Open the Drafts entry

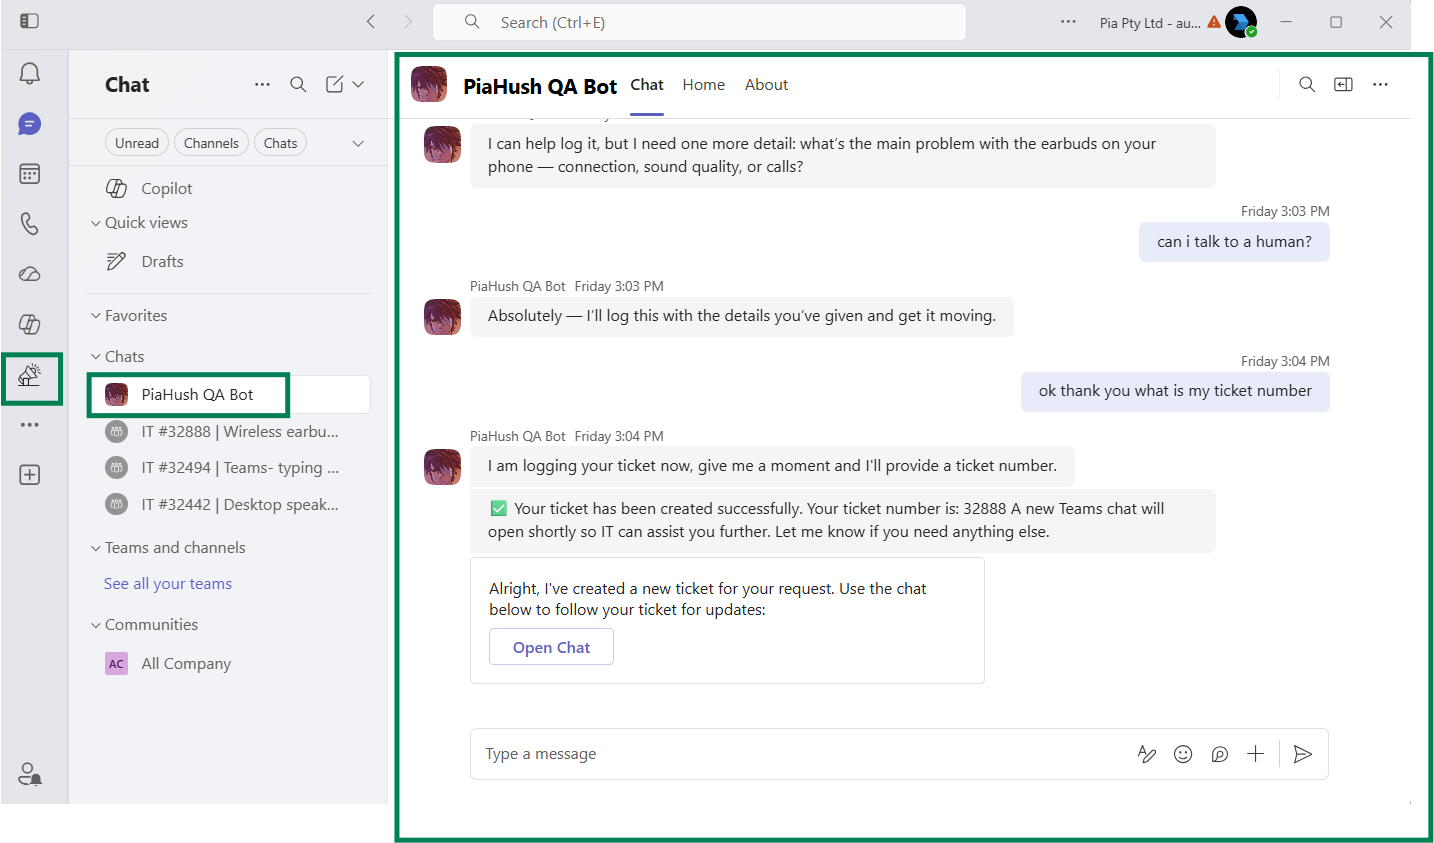229,261
